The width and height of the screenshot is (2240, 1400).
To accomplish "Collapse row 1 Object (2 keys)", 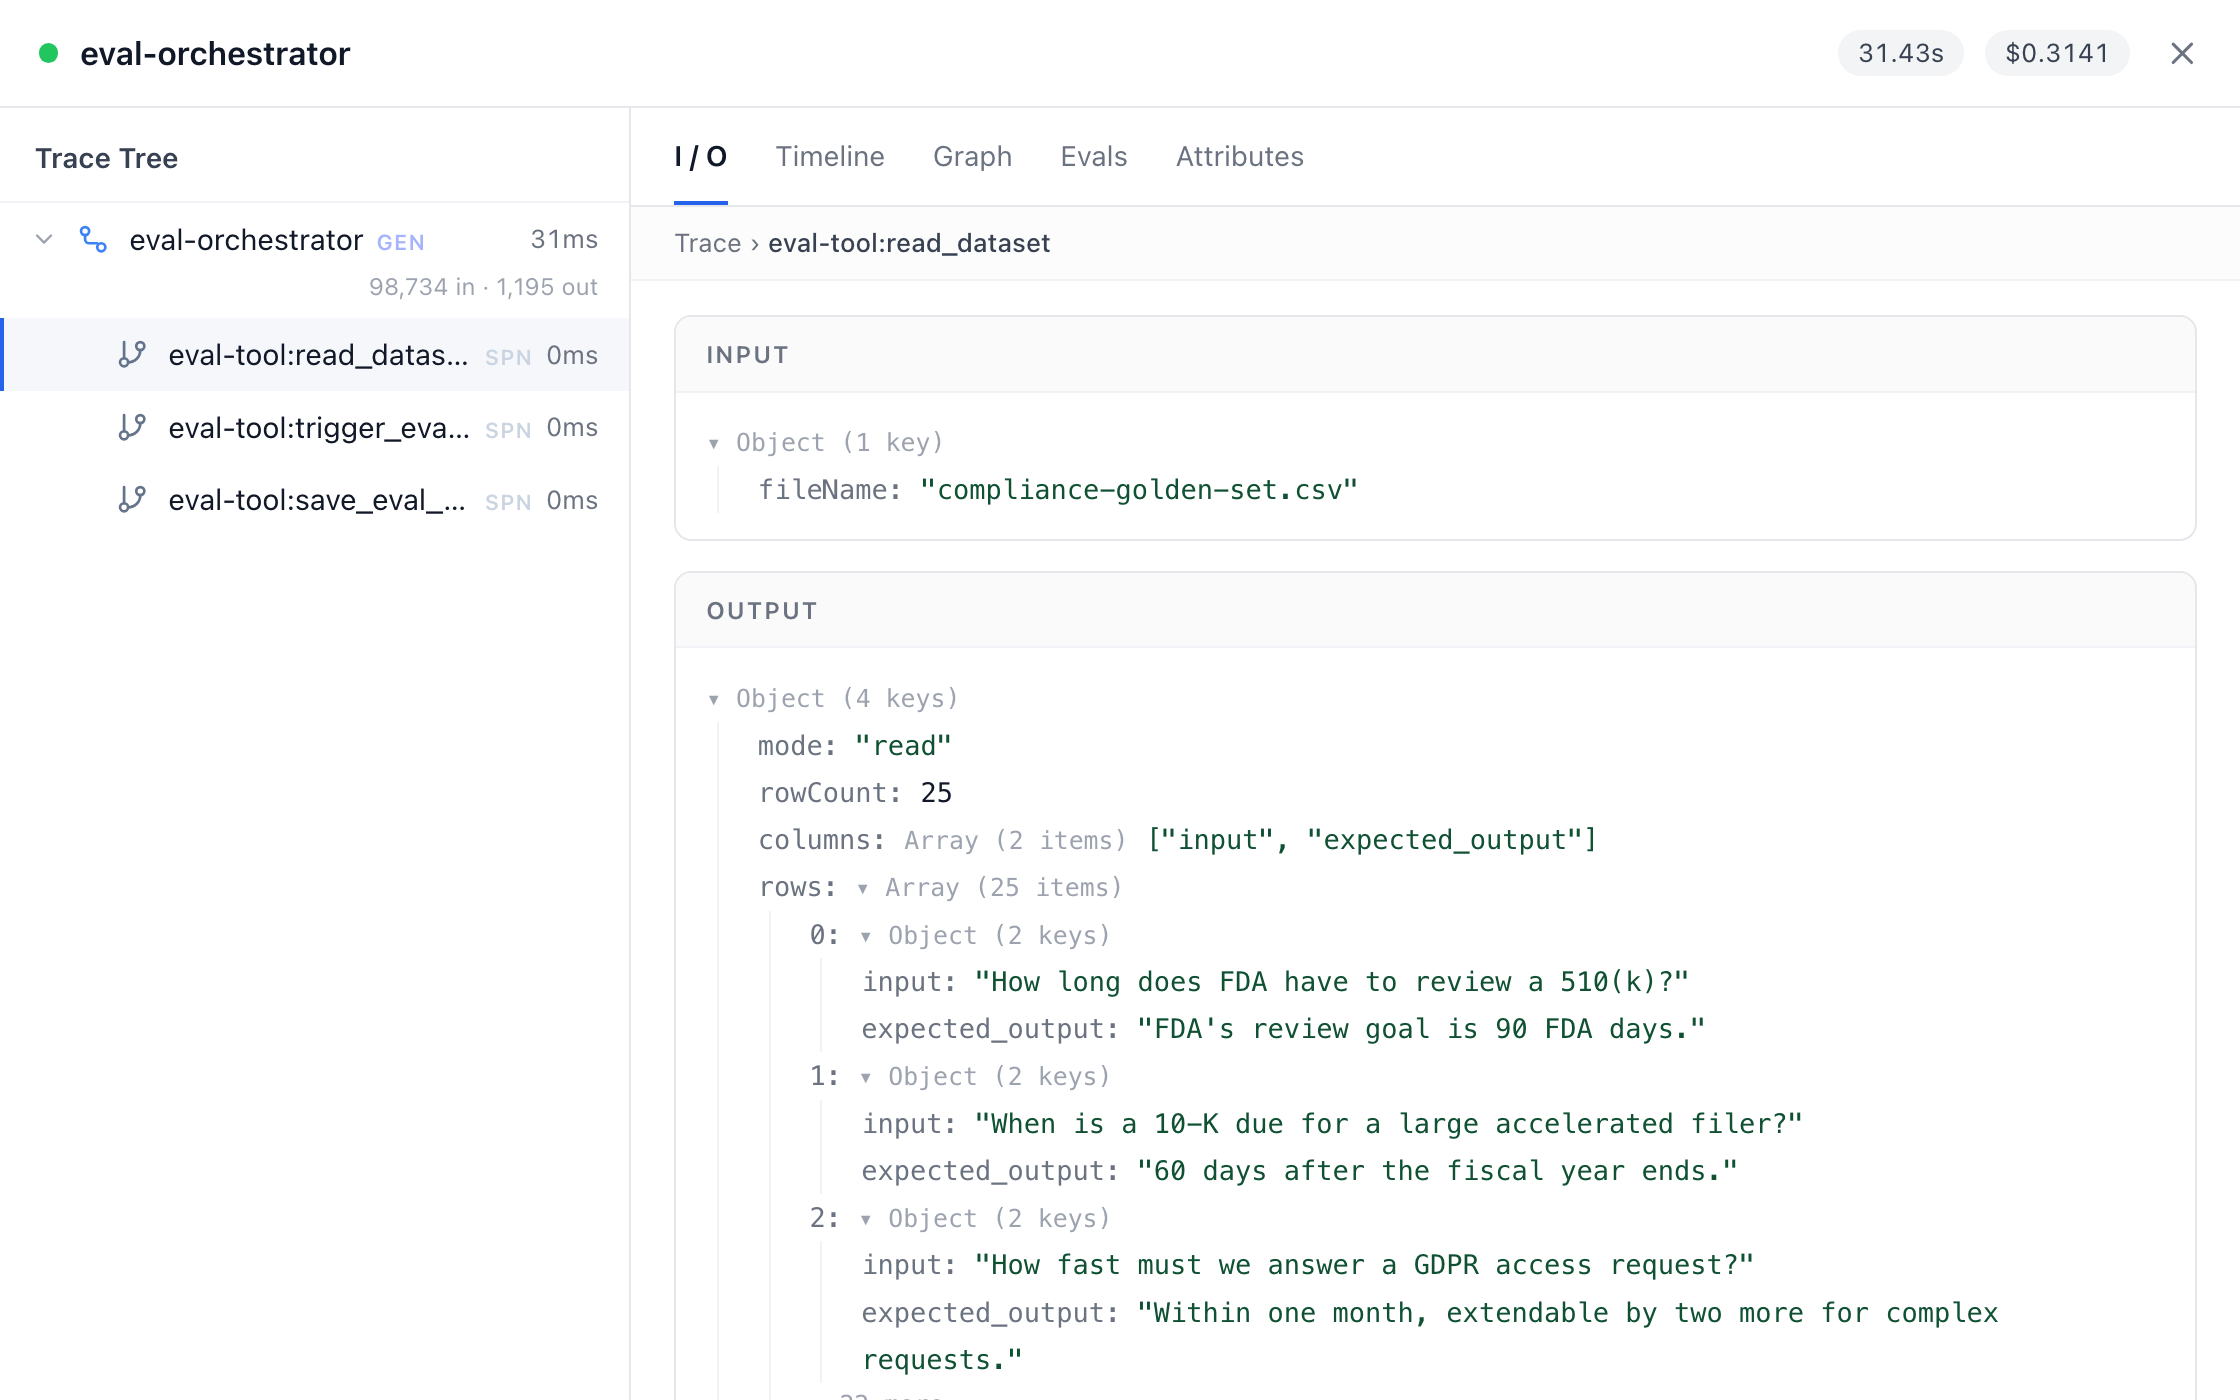I will coord(866,1077).
